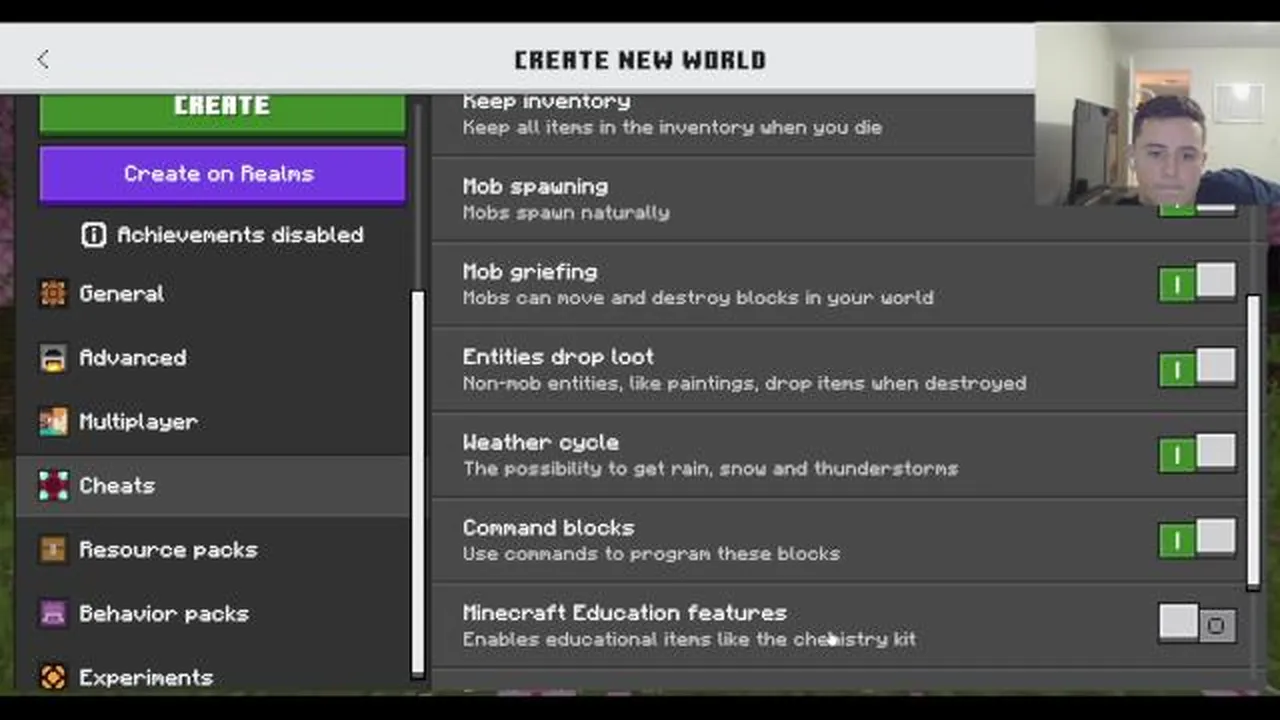Click the Multiplayer icon
The image size is (1280, 720).
point(53,421)
